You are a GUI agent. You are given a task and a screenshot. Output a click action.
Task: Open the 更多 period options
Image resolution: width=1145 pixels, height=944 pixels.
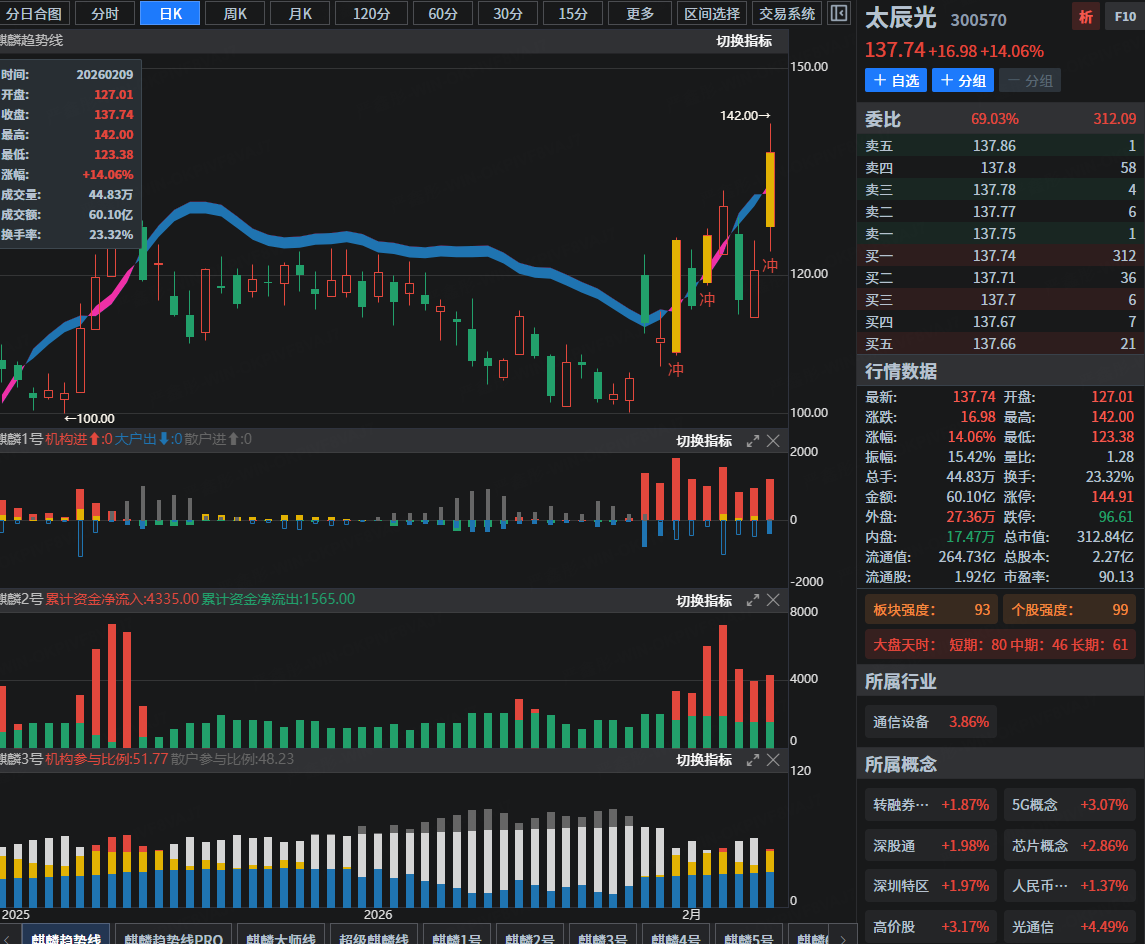tap(640, 13)
